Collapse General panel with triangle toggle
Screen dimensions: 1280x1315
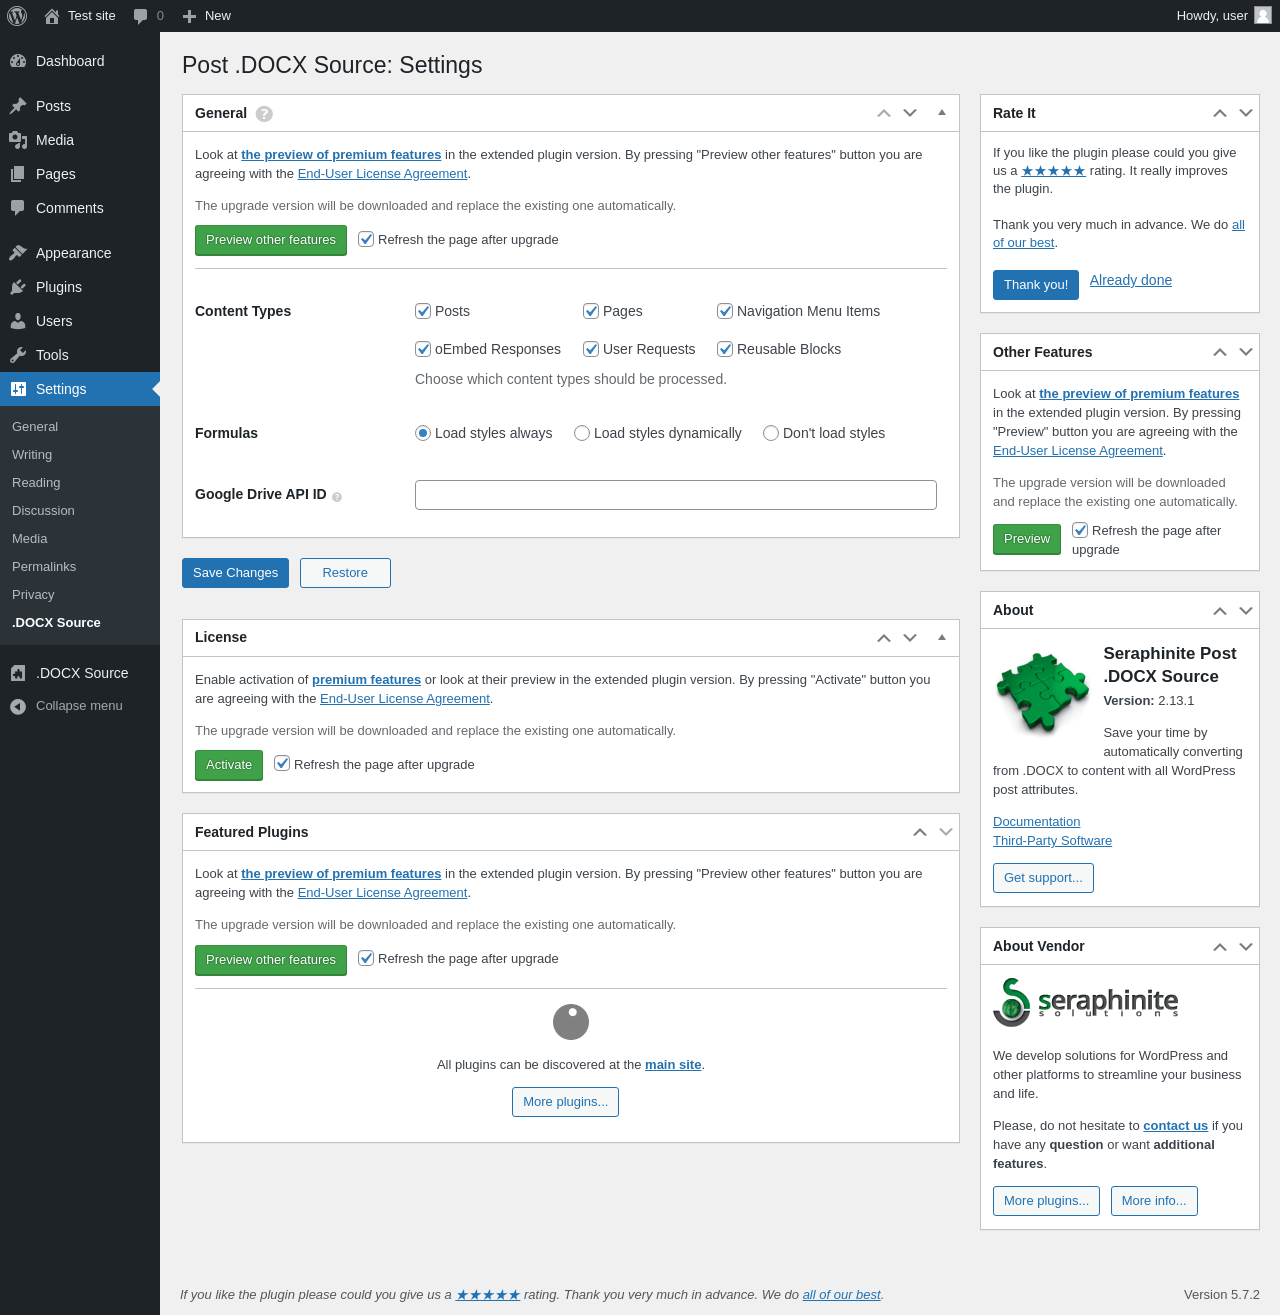click(x=942, y=113)
